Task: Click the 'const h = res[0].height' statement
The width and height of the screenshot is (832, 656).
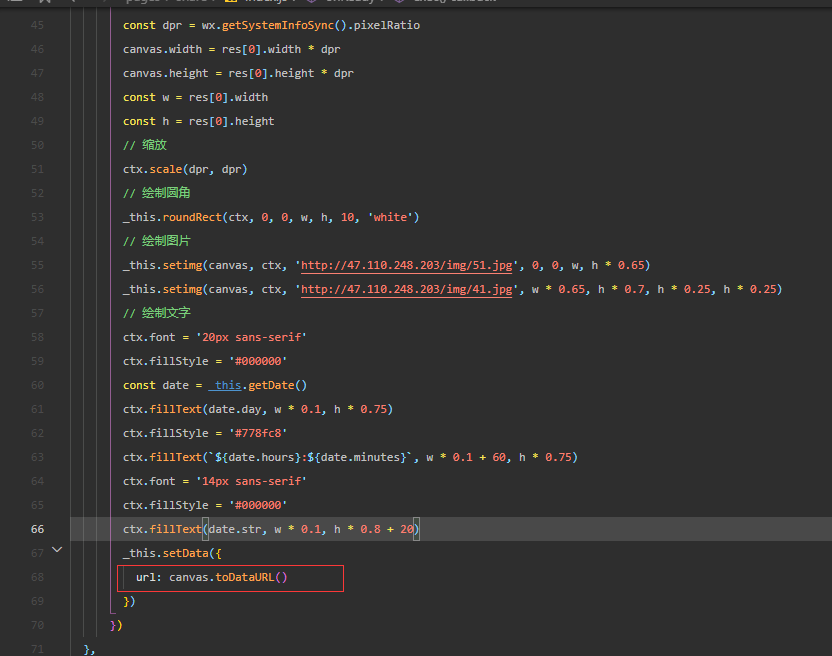Action: pos(198,121)
